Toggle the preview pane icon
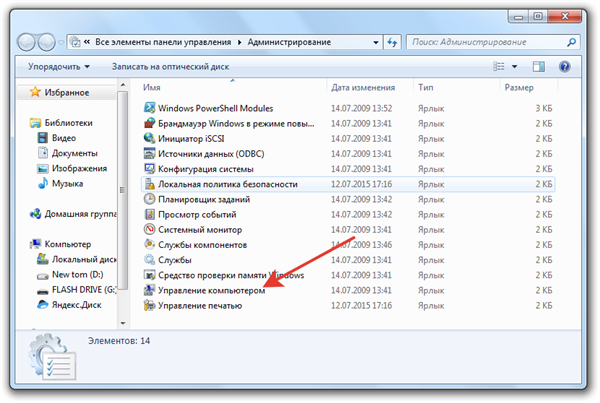Screen dimensions: 600x403 coord(539,67)
